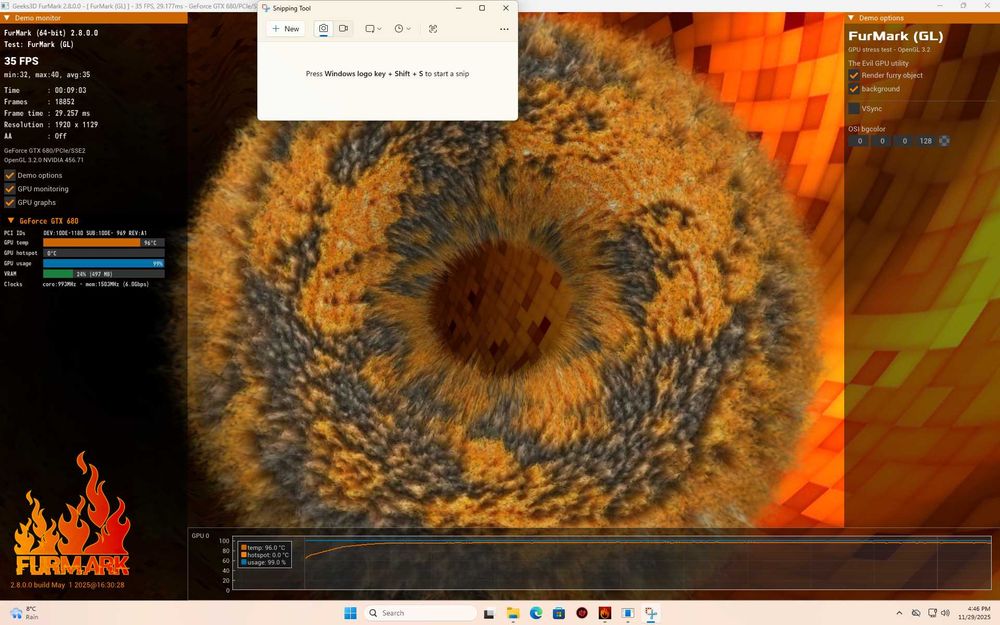
Task: Click the OpenGL 3.2.0 NVIDIA 456.71 line
Action: [x=44, y=160]
